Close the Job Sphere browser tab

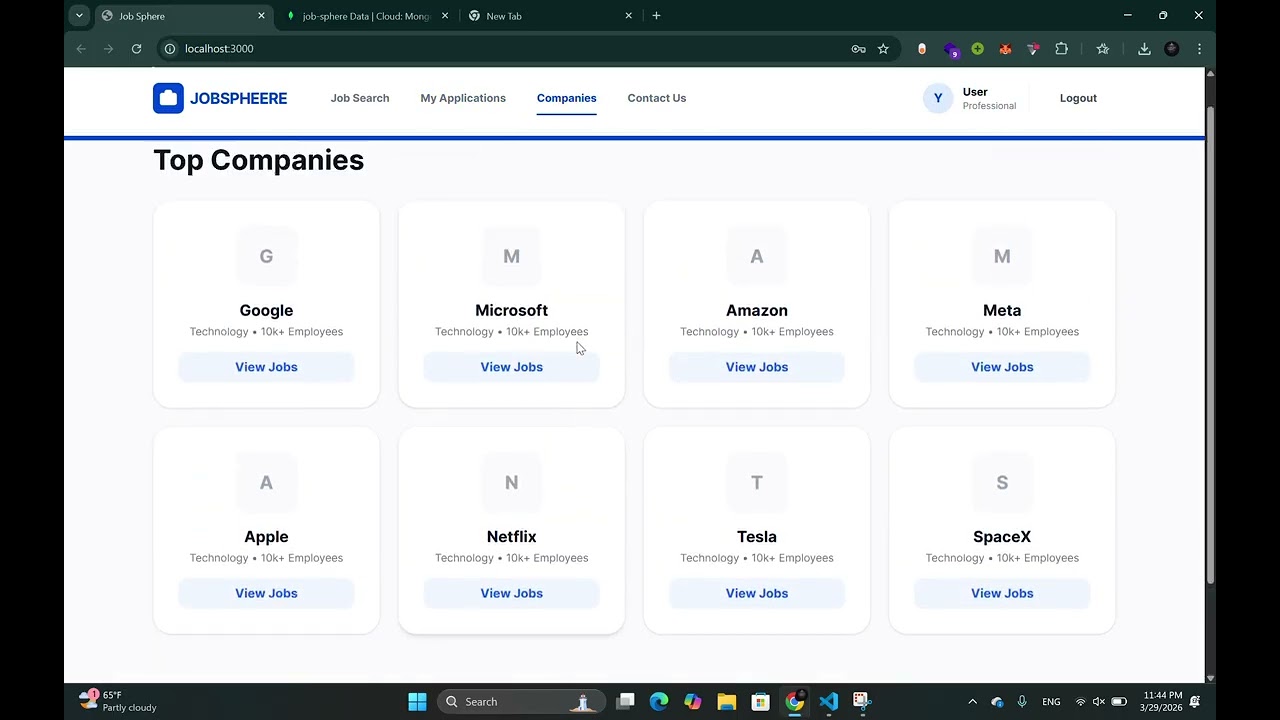[x=261, y=16]
